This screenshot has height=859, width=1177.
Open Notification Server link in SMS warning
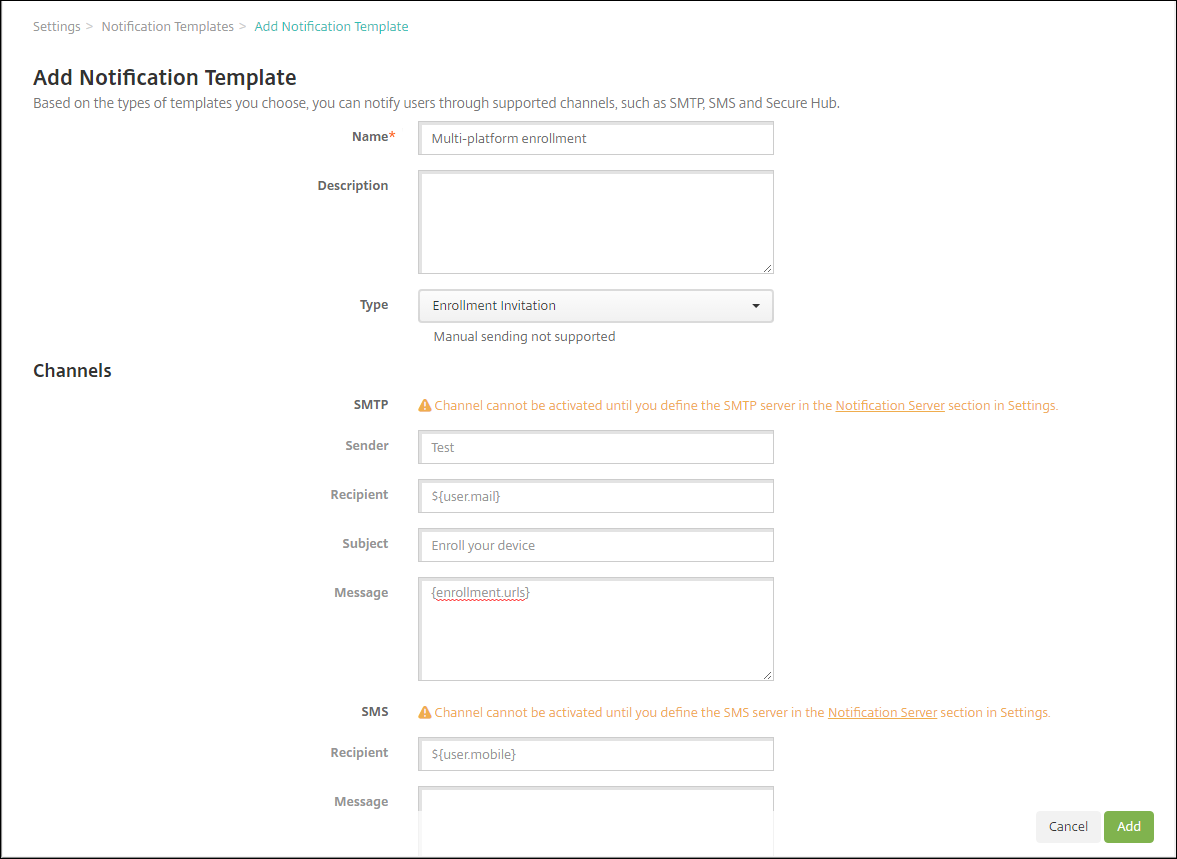pyautogui.click(x=882, y=713)
